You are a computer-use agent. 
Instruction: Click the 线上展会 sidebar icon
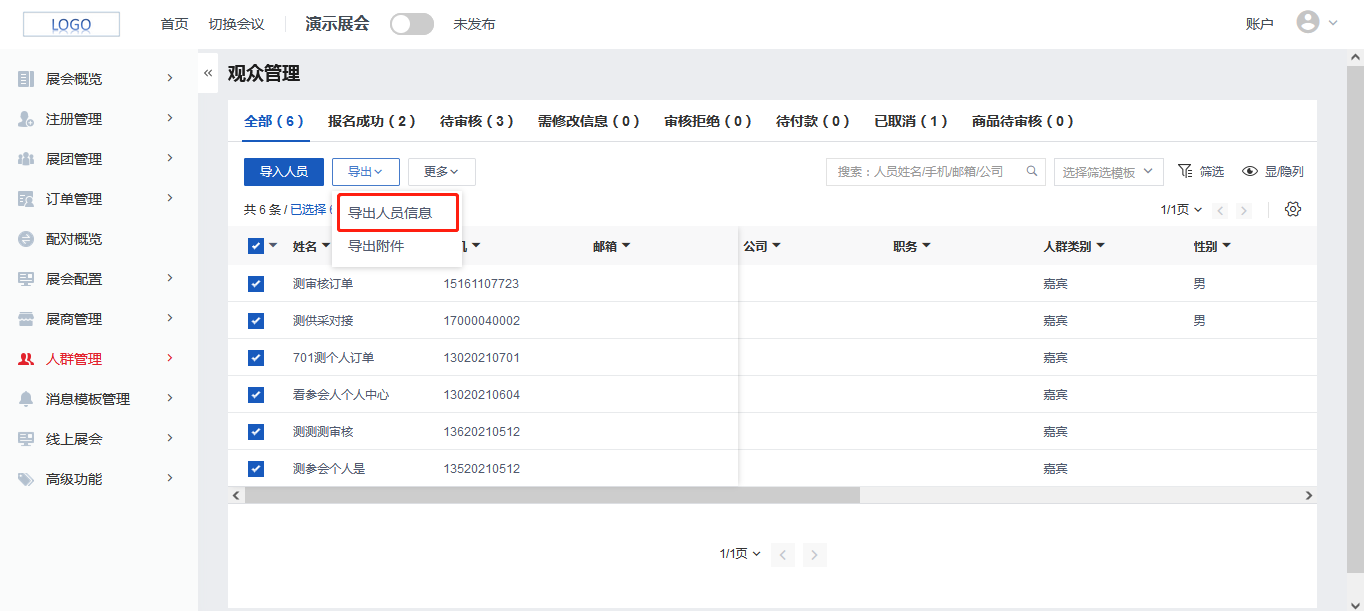[x=26, y=439]
